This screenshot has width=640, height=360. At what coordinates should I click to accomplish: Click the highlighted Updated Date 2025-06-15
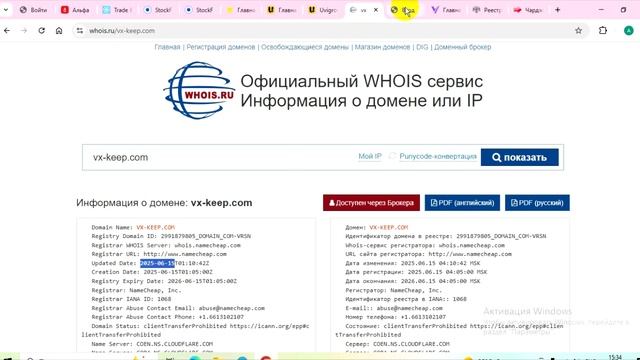point(157,263)
